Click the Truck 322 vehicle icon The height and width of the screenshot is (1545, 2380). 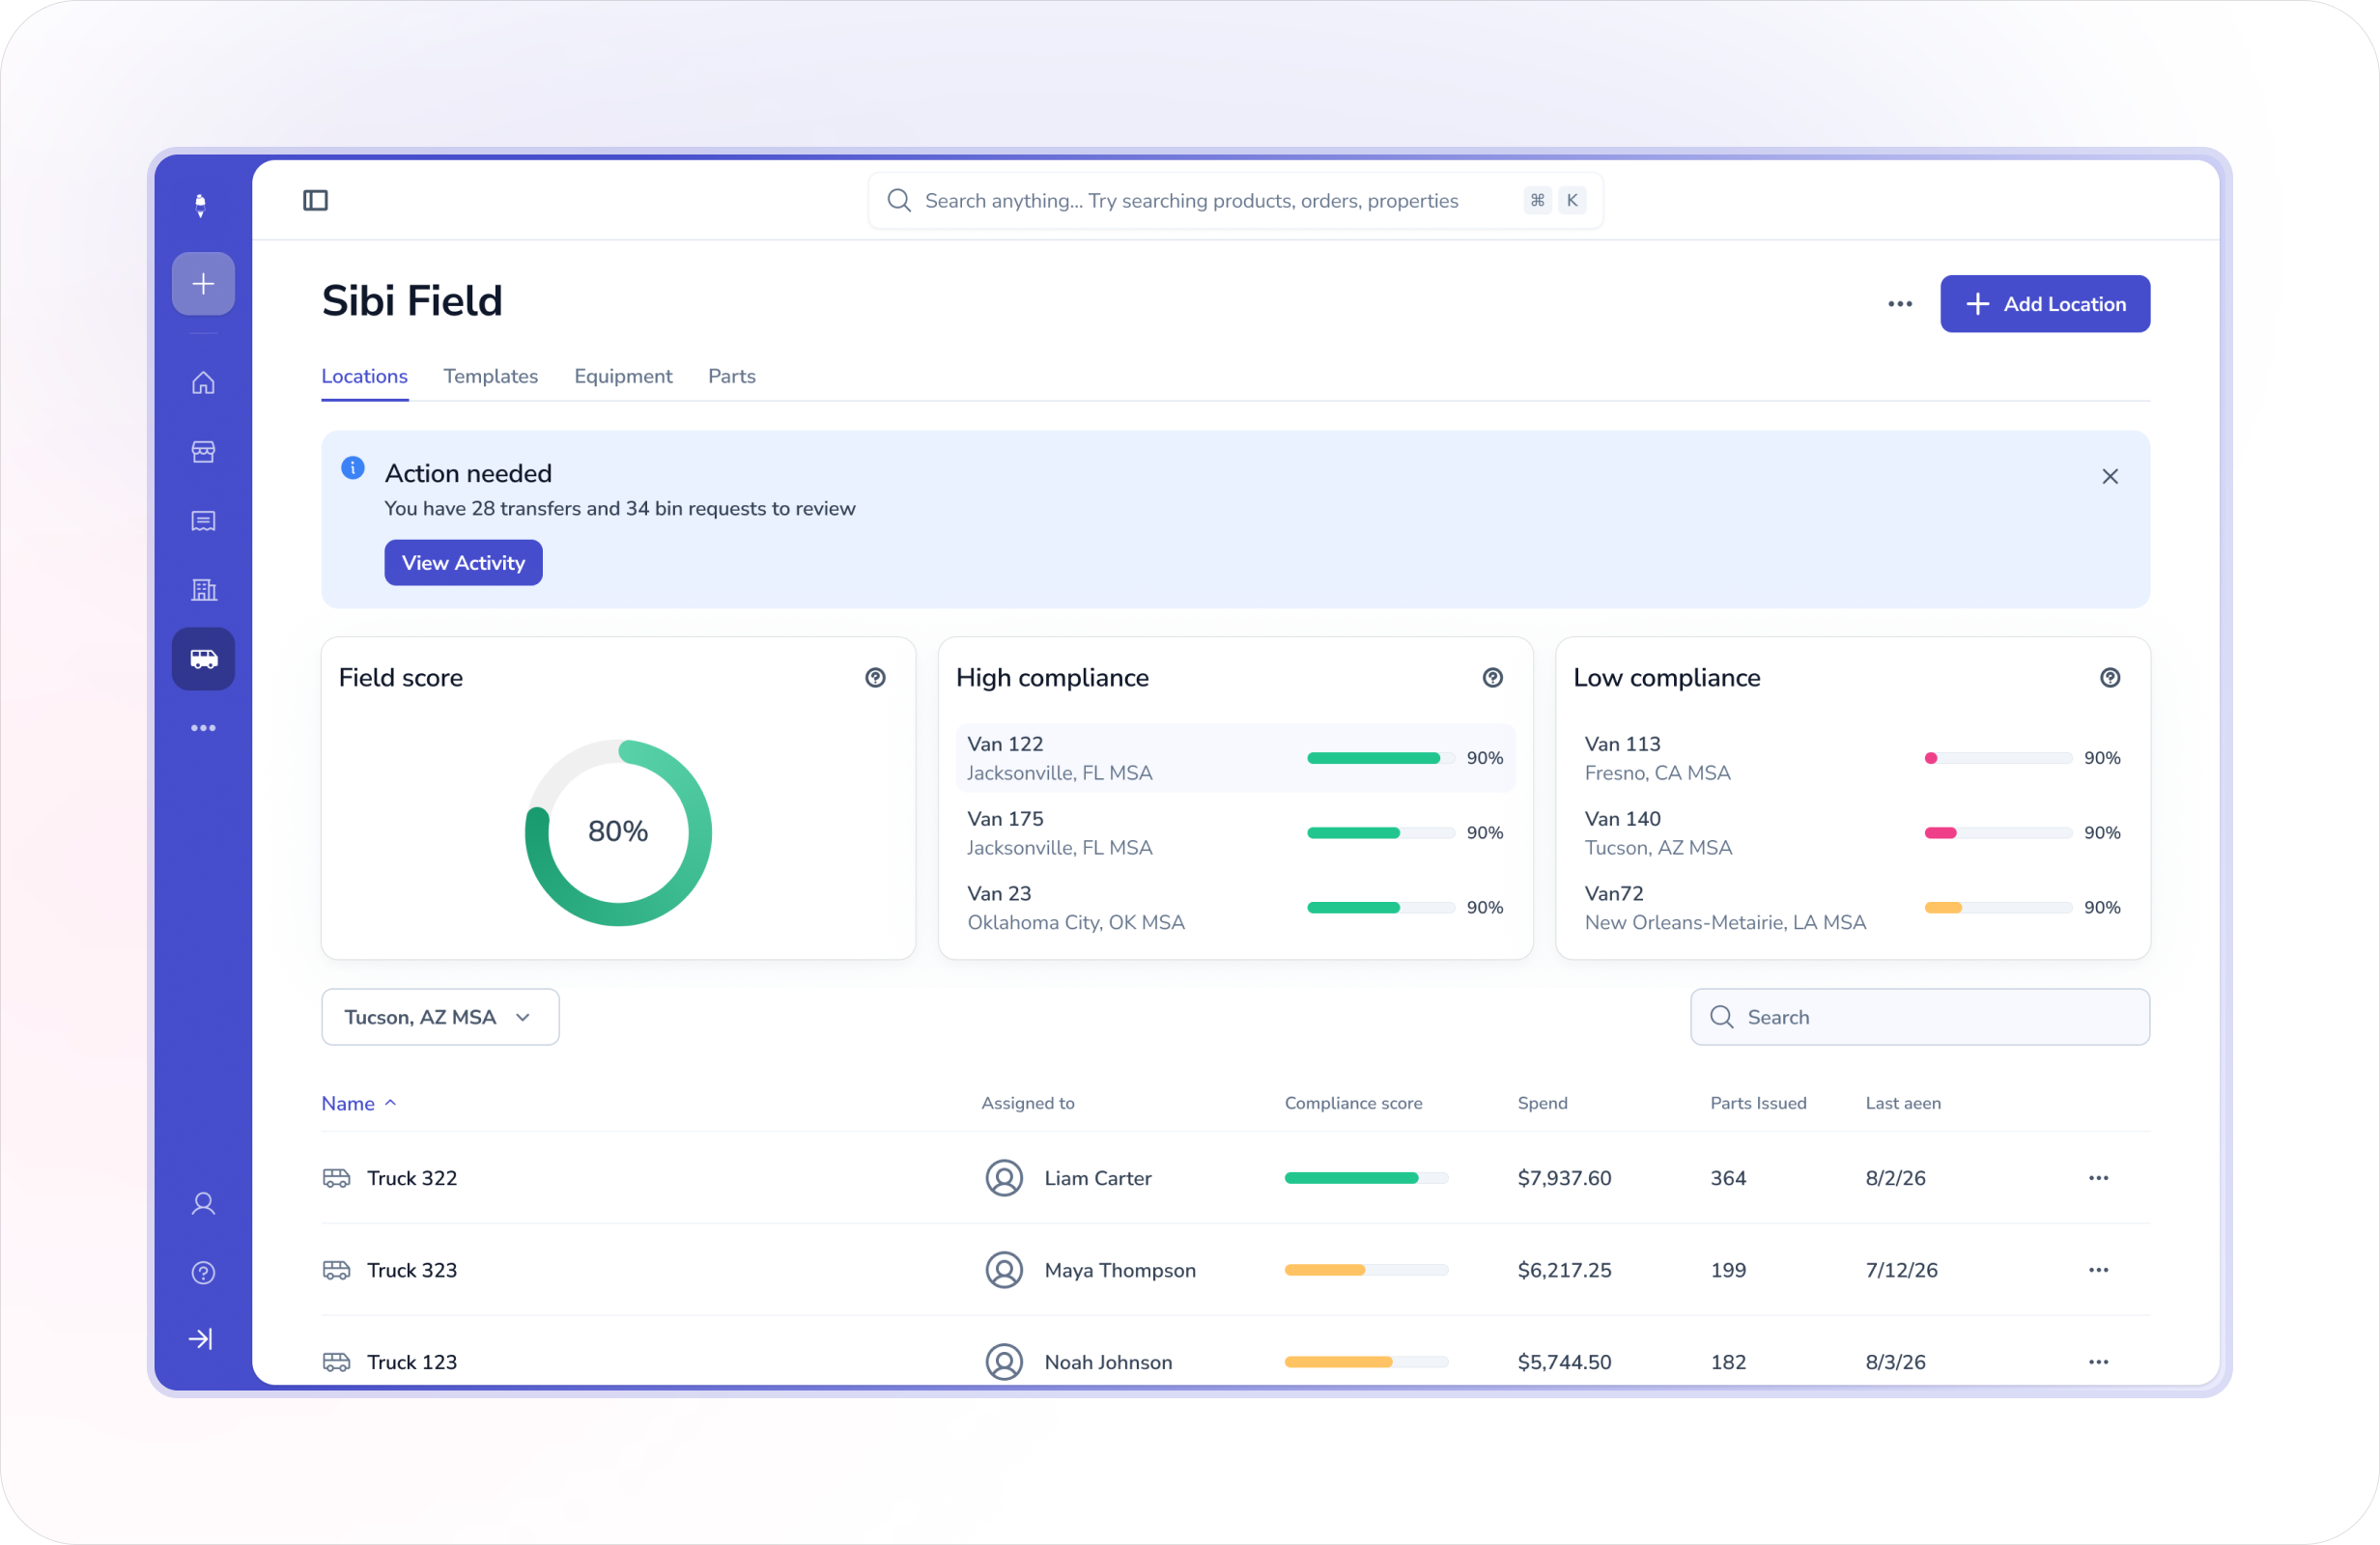(336, 1178)
